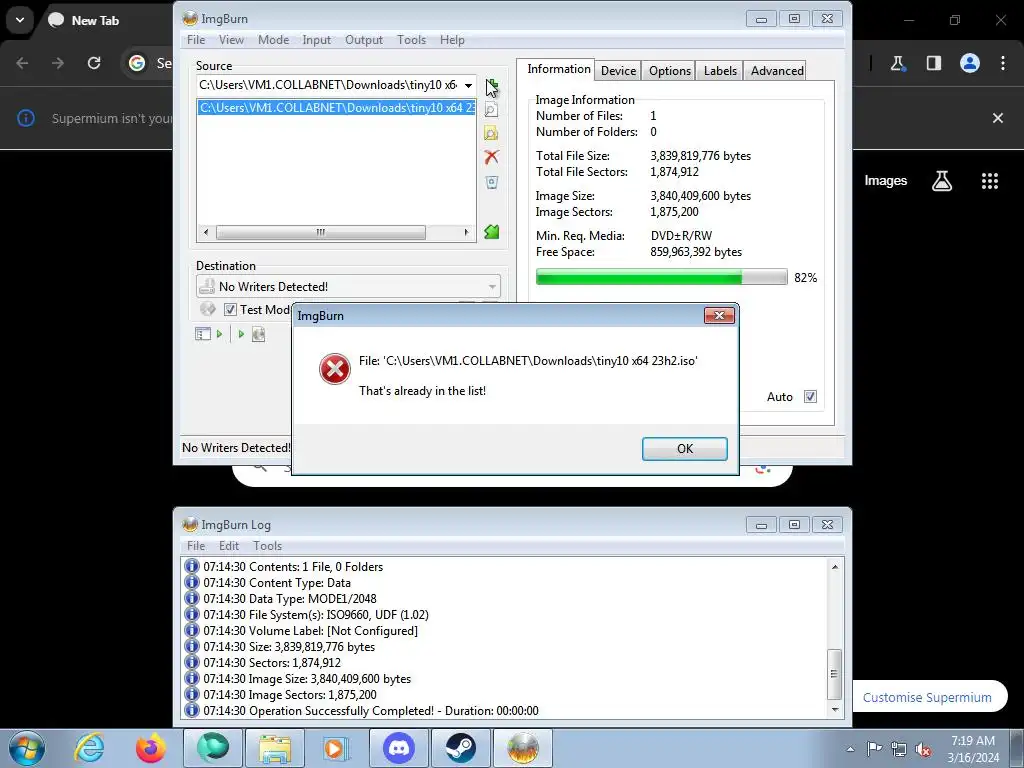Viewport: 1024px width, 768px height.
Task: Click the info icon in Supermium infobar
Action: point(25,118)
